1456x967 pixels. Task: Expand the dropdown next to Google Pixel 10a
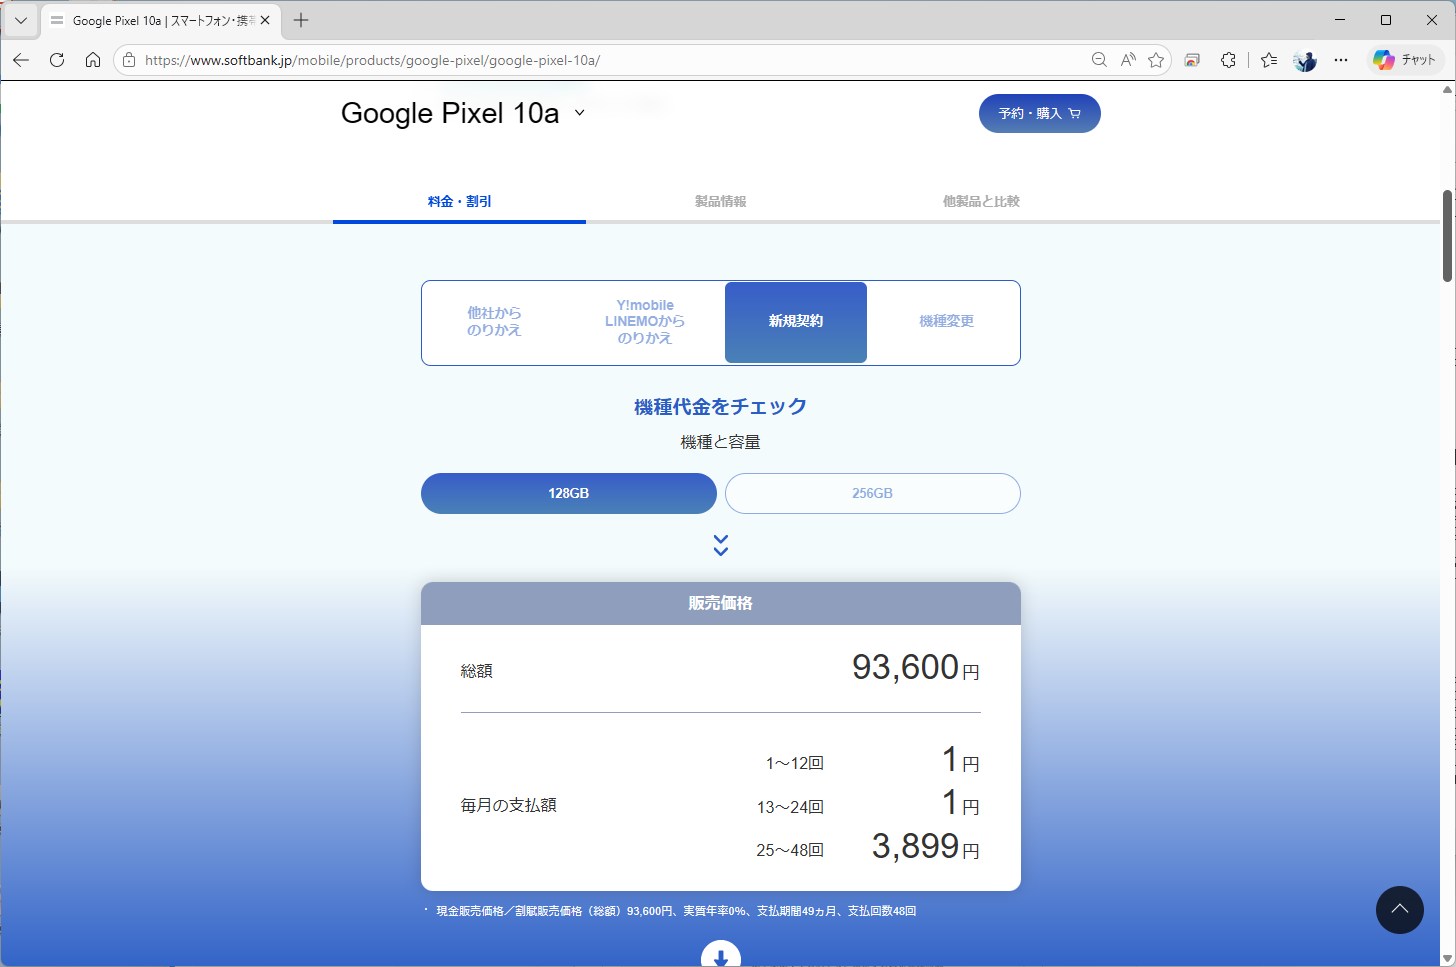579,114
